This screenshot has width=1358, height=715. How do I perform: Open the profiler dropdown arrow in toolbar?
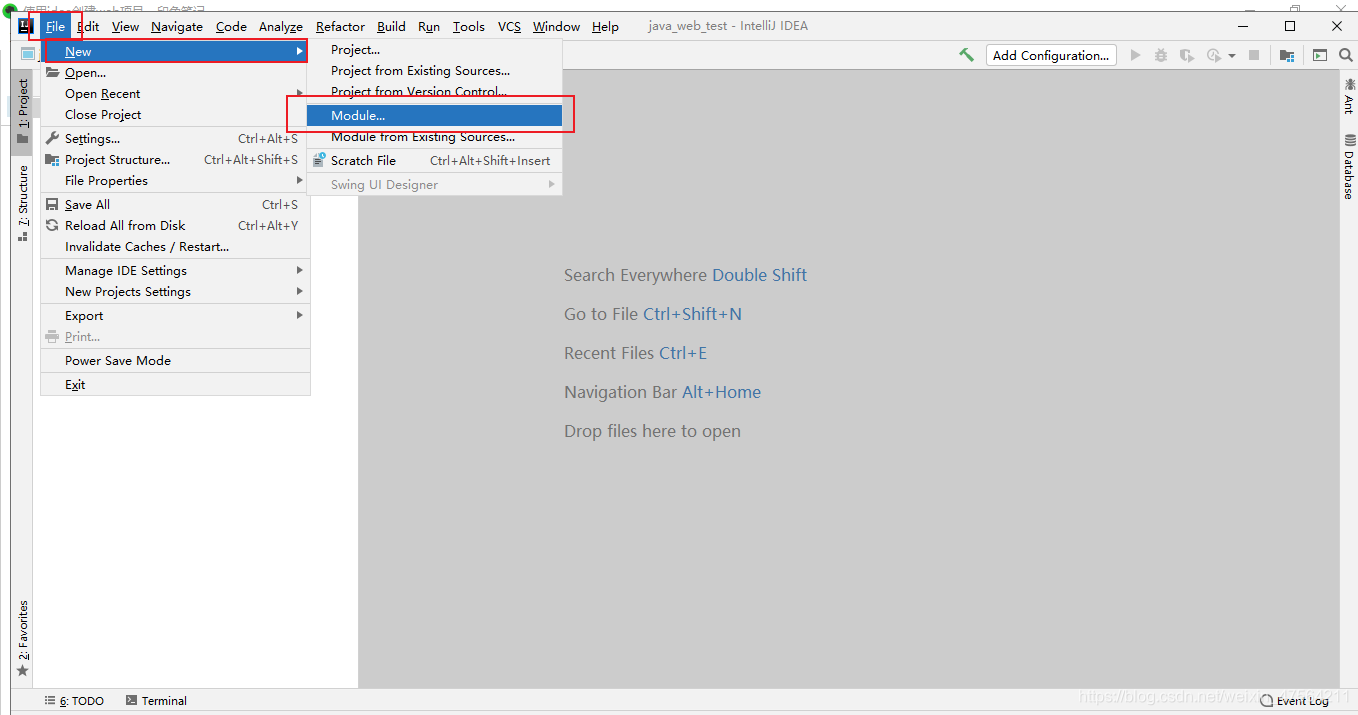pyautogui.click(x=1231, y=56)
